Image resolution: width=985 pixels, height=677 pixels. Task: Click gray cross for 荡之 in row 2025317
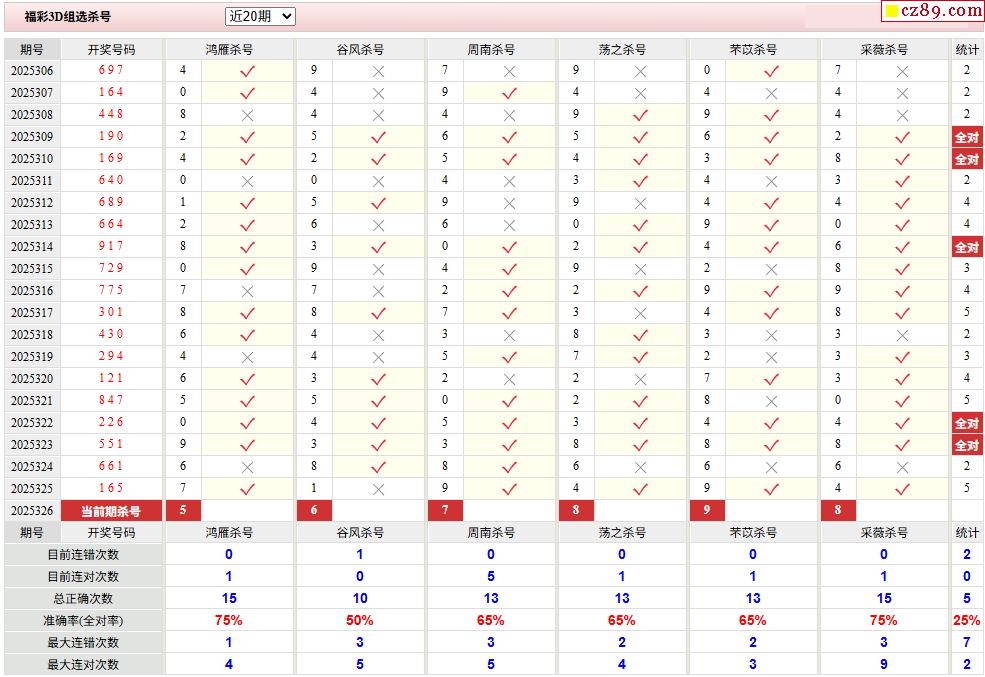point(640,313)
